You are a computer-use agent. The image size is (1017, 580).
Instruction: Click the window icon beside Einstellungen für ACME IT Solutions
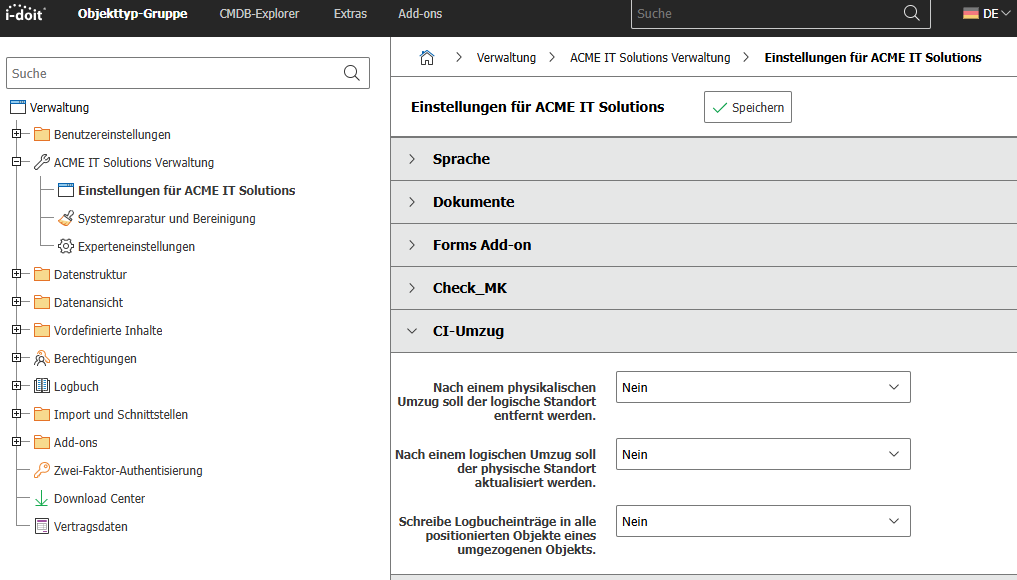coord(66,190)
